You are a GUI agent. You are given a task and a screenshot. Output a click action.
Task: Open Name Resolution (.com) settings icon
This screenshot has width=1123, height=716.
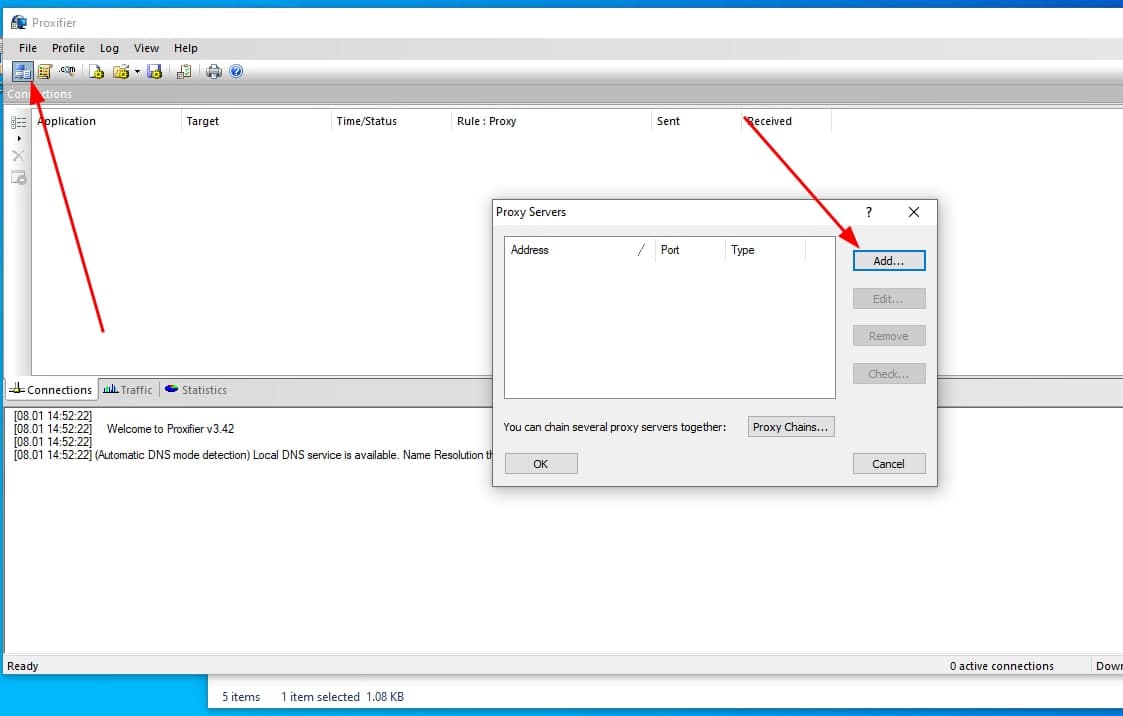coord(67,71)
